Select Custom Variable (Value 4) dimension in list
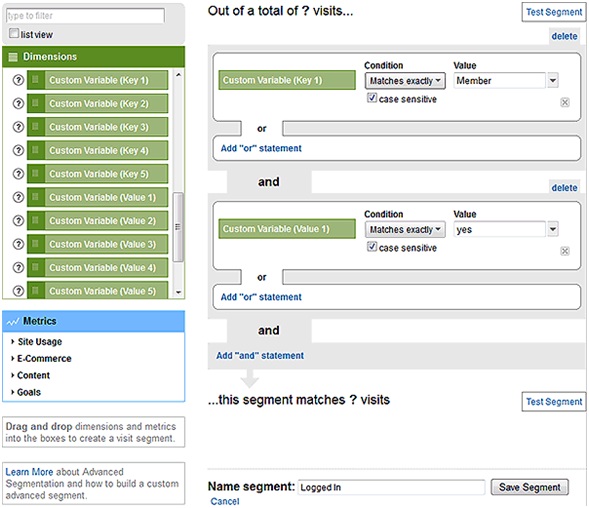 pos(98,268)
